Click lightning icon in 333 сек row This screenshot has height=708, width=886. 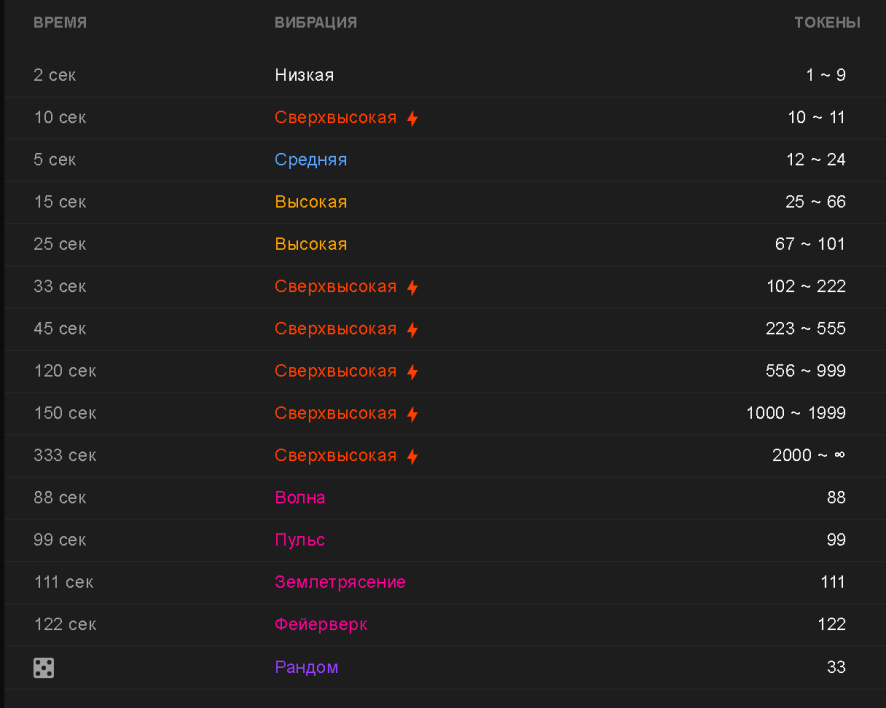click(x=412, y=456)
